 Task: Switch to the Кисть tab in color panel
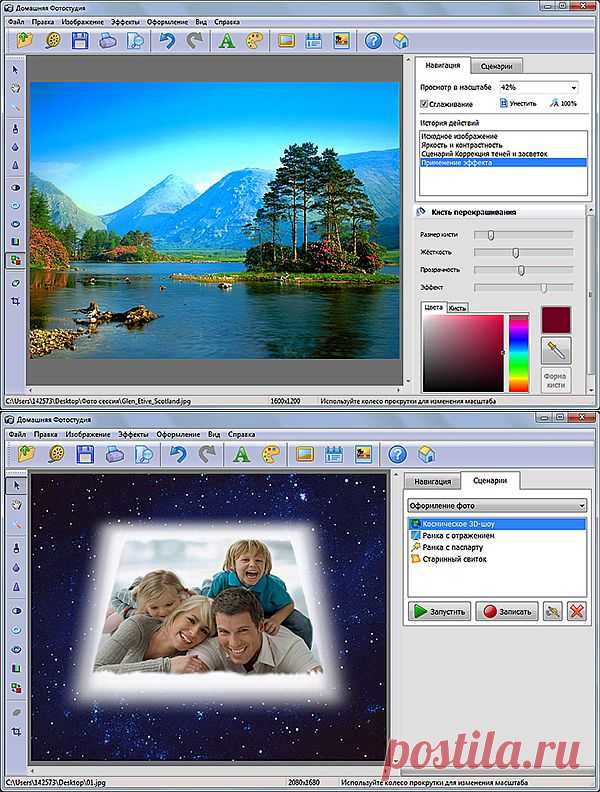458,308
